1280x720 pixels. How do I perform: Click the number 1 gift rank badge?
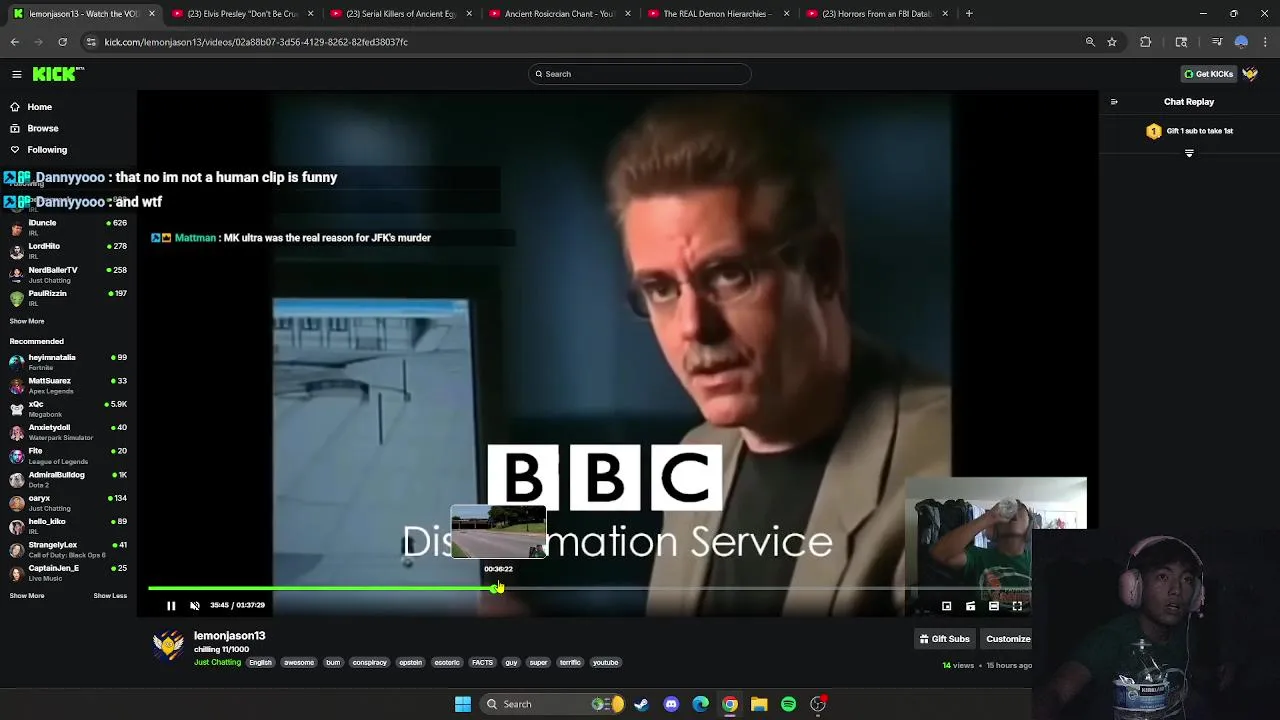(x=1153, y=131)
